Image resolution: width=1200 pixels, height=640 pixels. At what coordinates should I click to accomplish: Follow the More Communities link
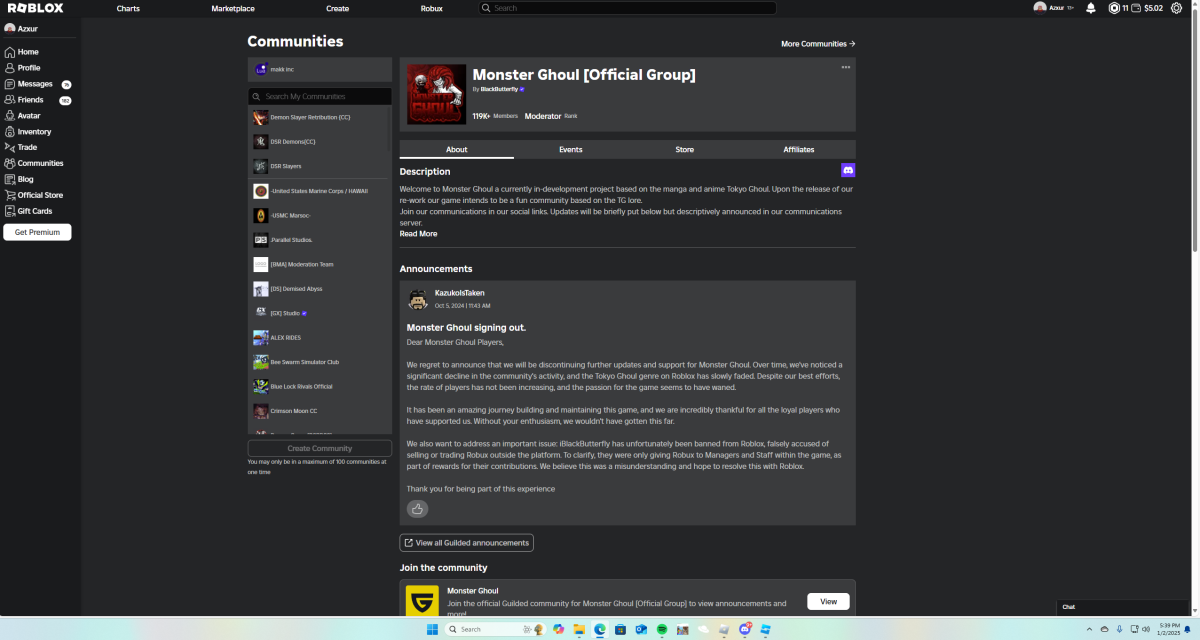[818, 44]
